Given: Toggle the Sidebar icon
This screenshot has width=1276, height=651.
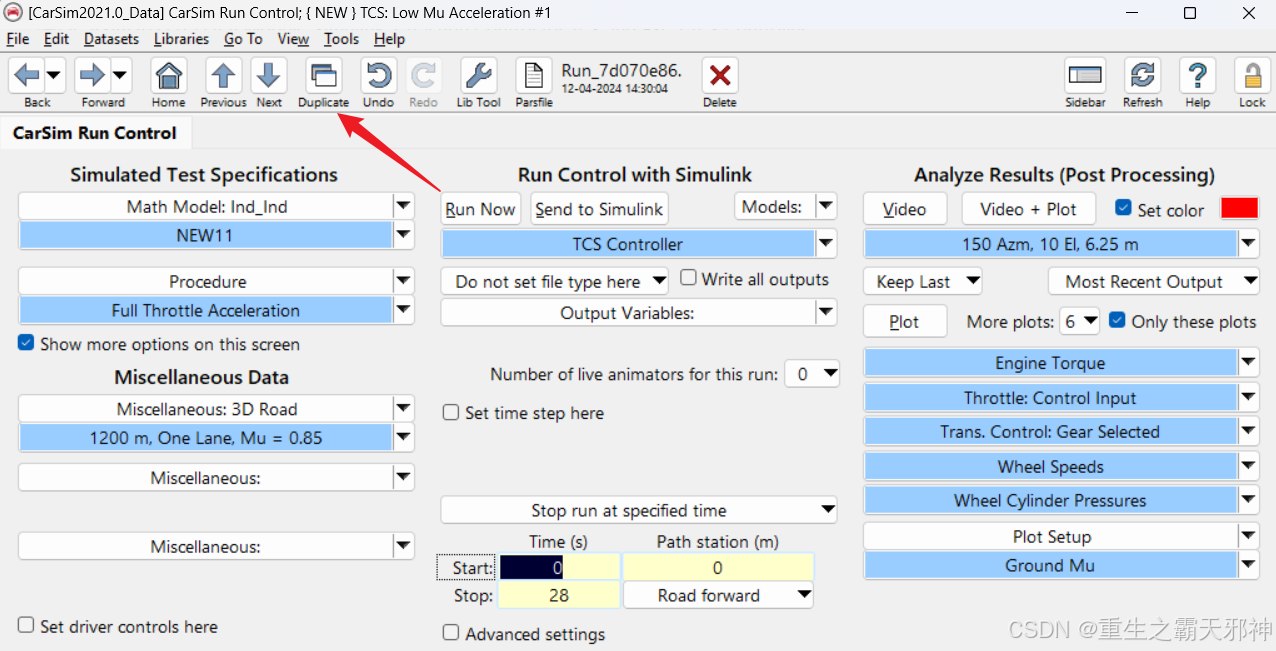Looking at the screenshot, I should 1085,75.
